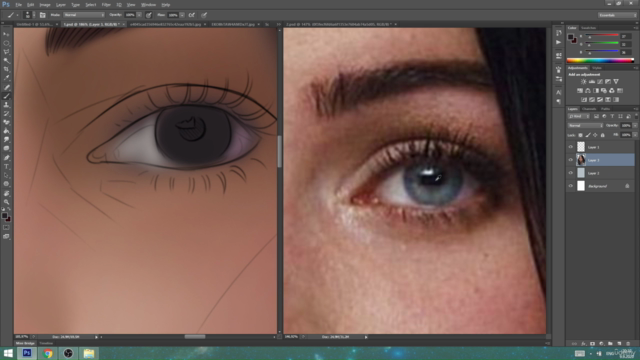The height and width of the screenshot is (360, 640).
Task: Hide the selected portrait layer
Action: 571,160
